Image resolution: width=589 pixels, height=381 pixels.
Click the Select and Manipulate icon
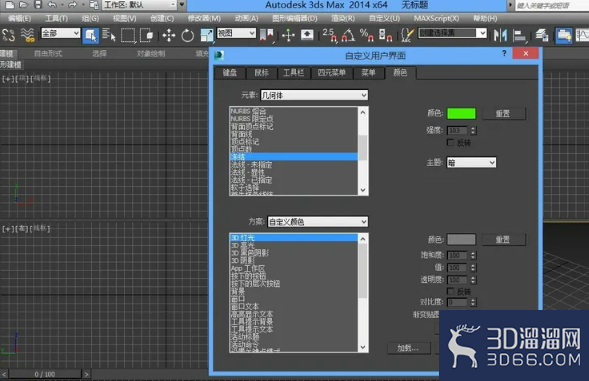click(288, 35)
